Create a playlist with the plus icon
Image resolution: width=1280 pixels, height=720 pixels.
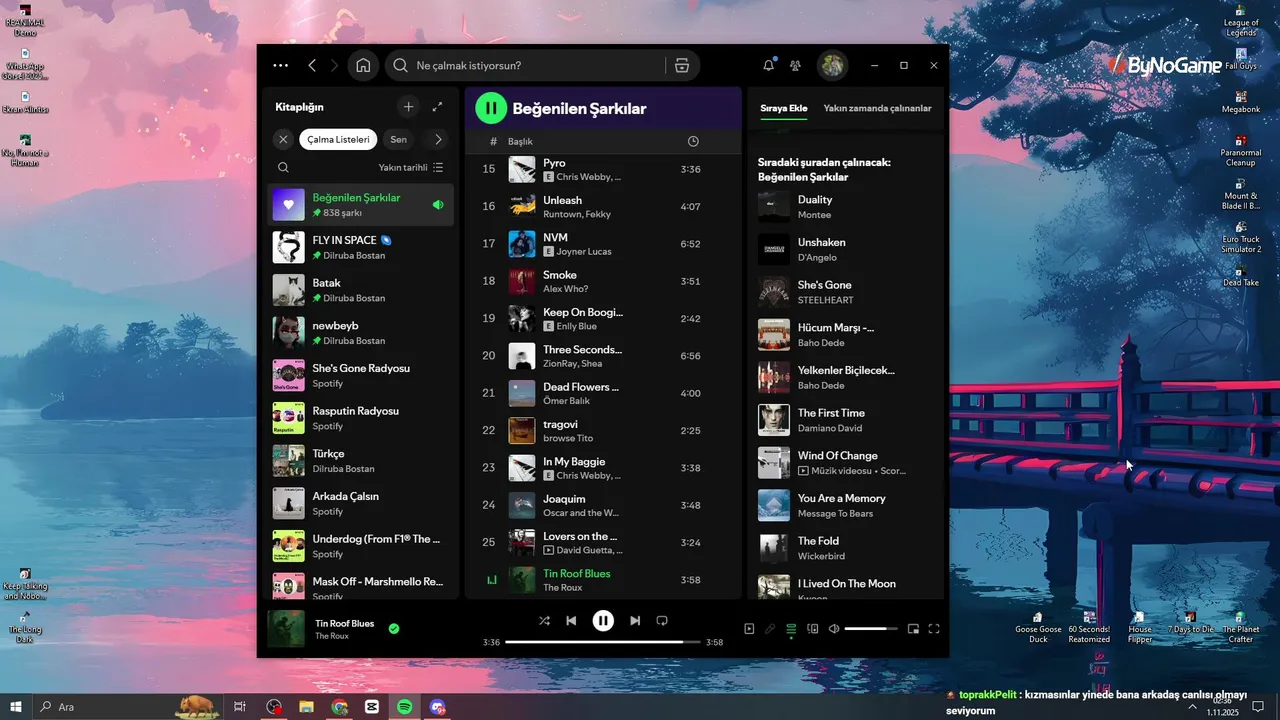(408, 106)
